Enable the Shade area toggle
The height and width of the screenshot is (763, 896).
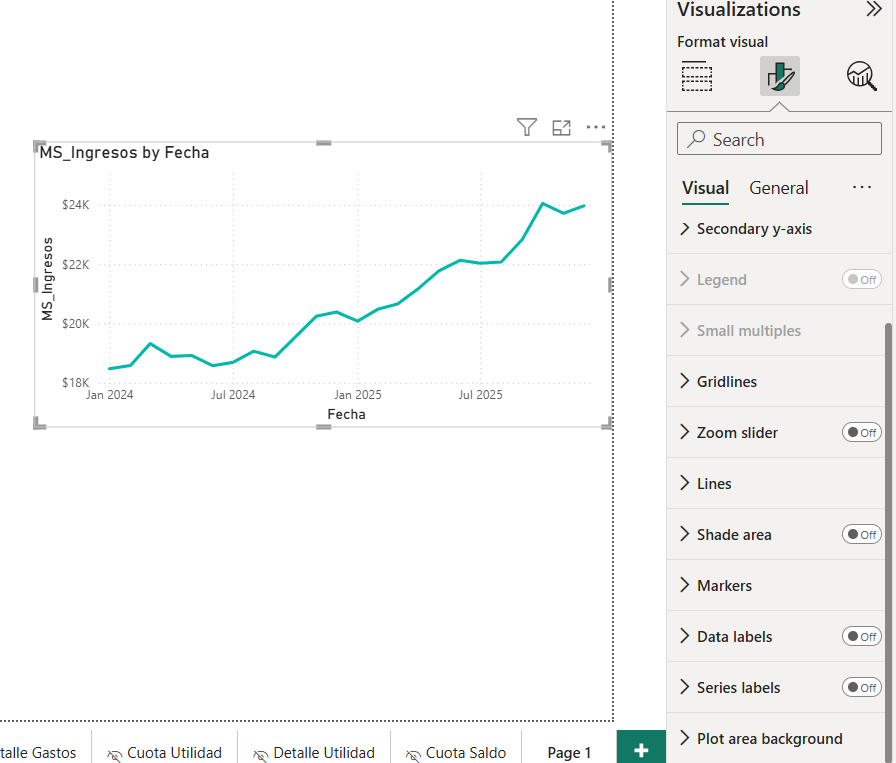861,535
